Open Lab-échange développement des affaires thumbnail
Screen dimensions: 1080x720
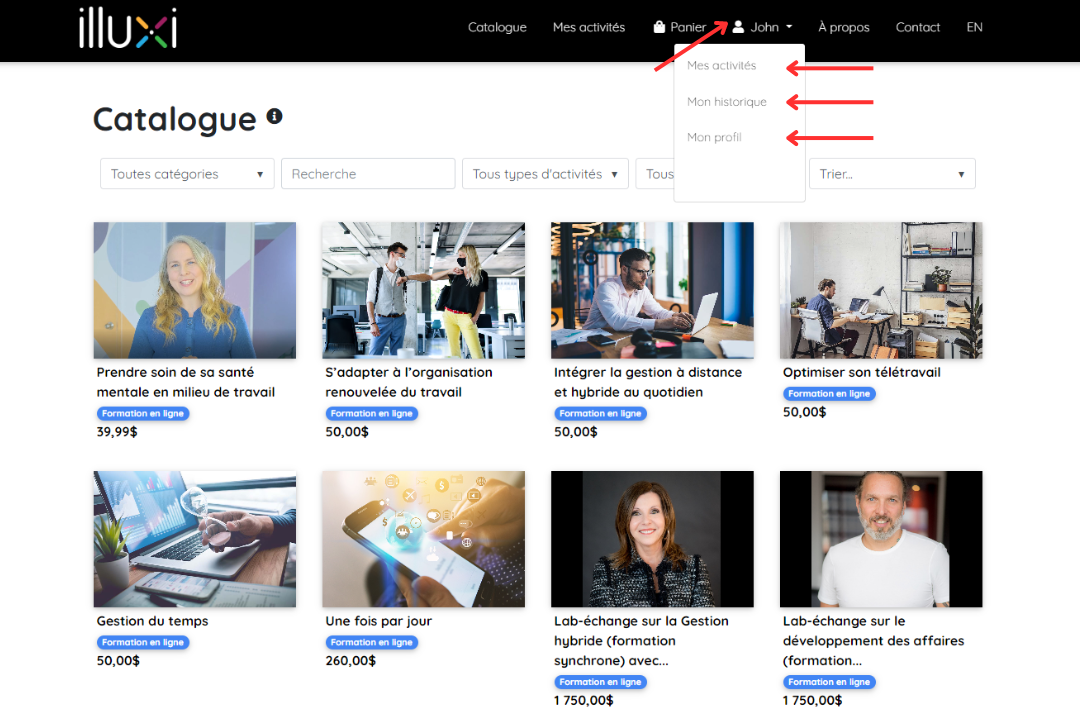coord(881,539)
